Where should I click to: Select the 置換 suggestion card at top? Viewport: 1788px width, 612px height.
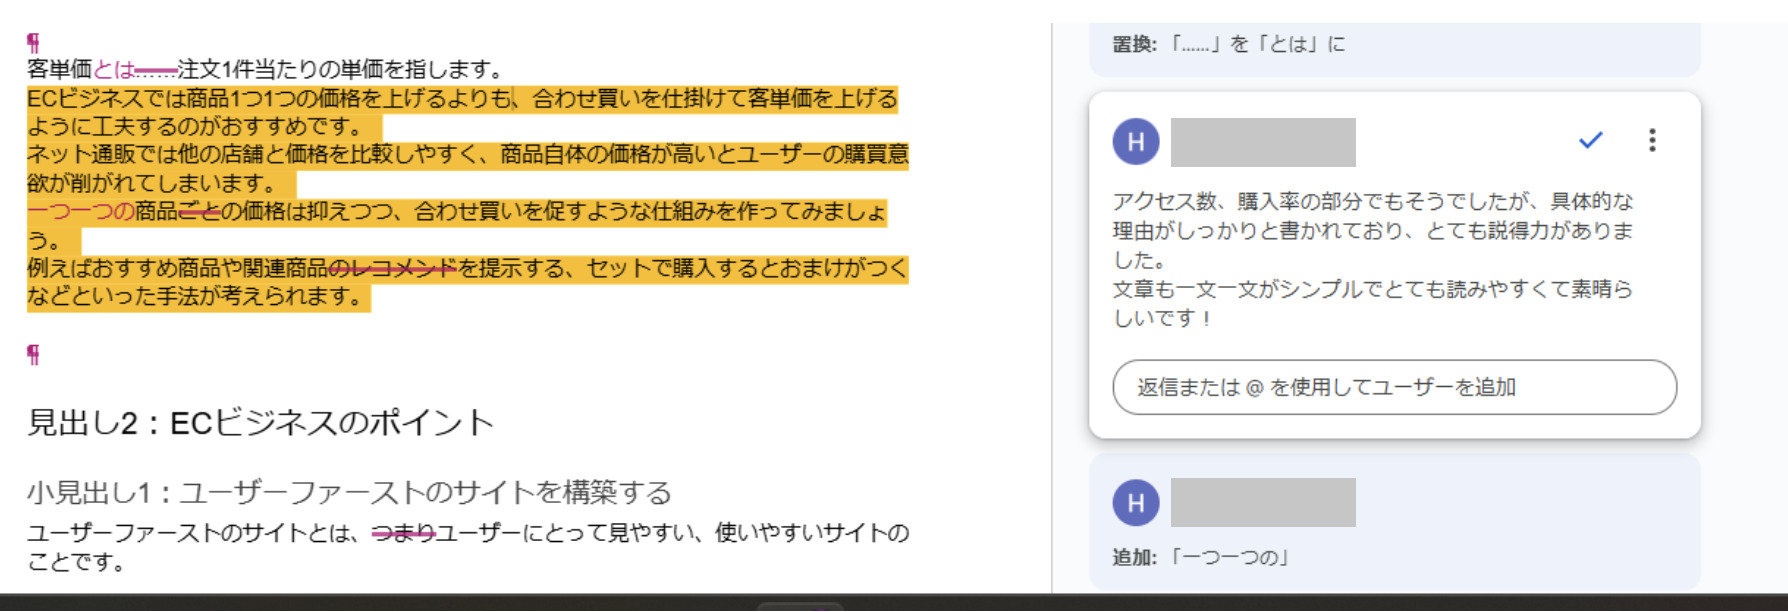[1393, 45]
